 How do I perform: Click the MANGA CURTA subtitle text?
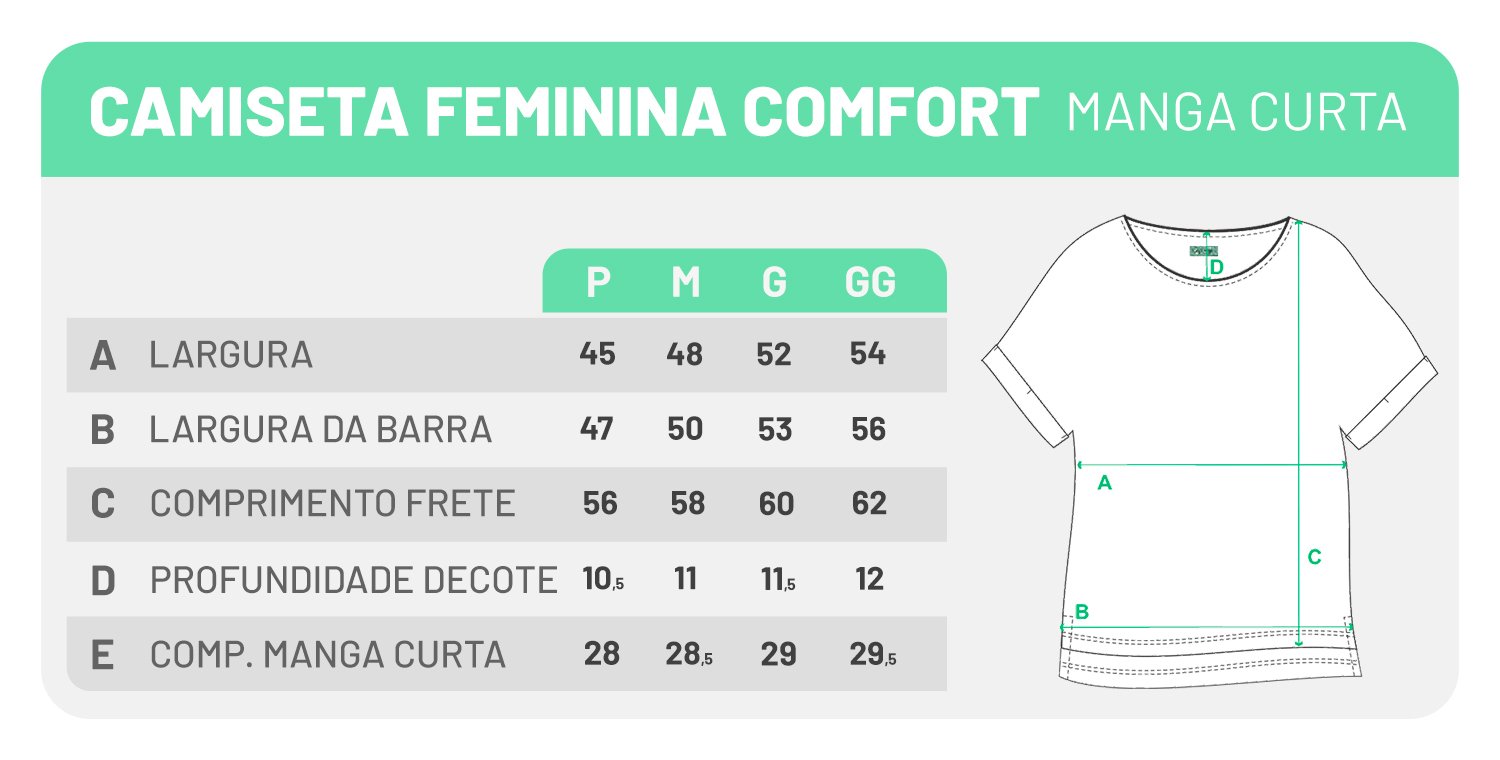tap(1237, 112)
